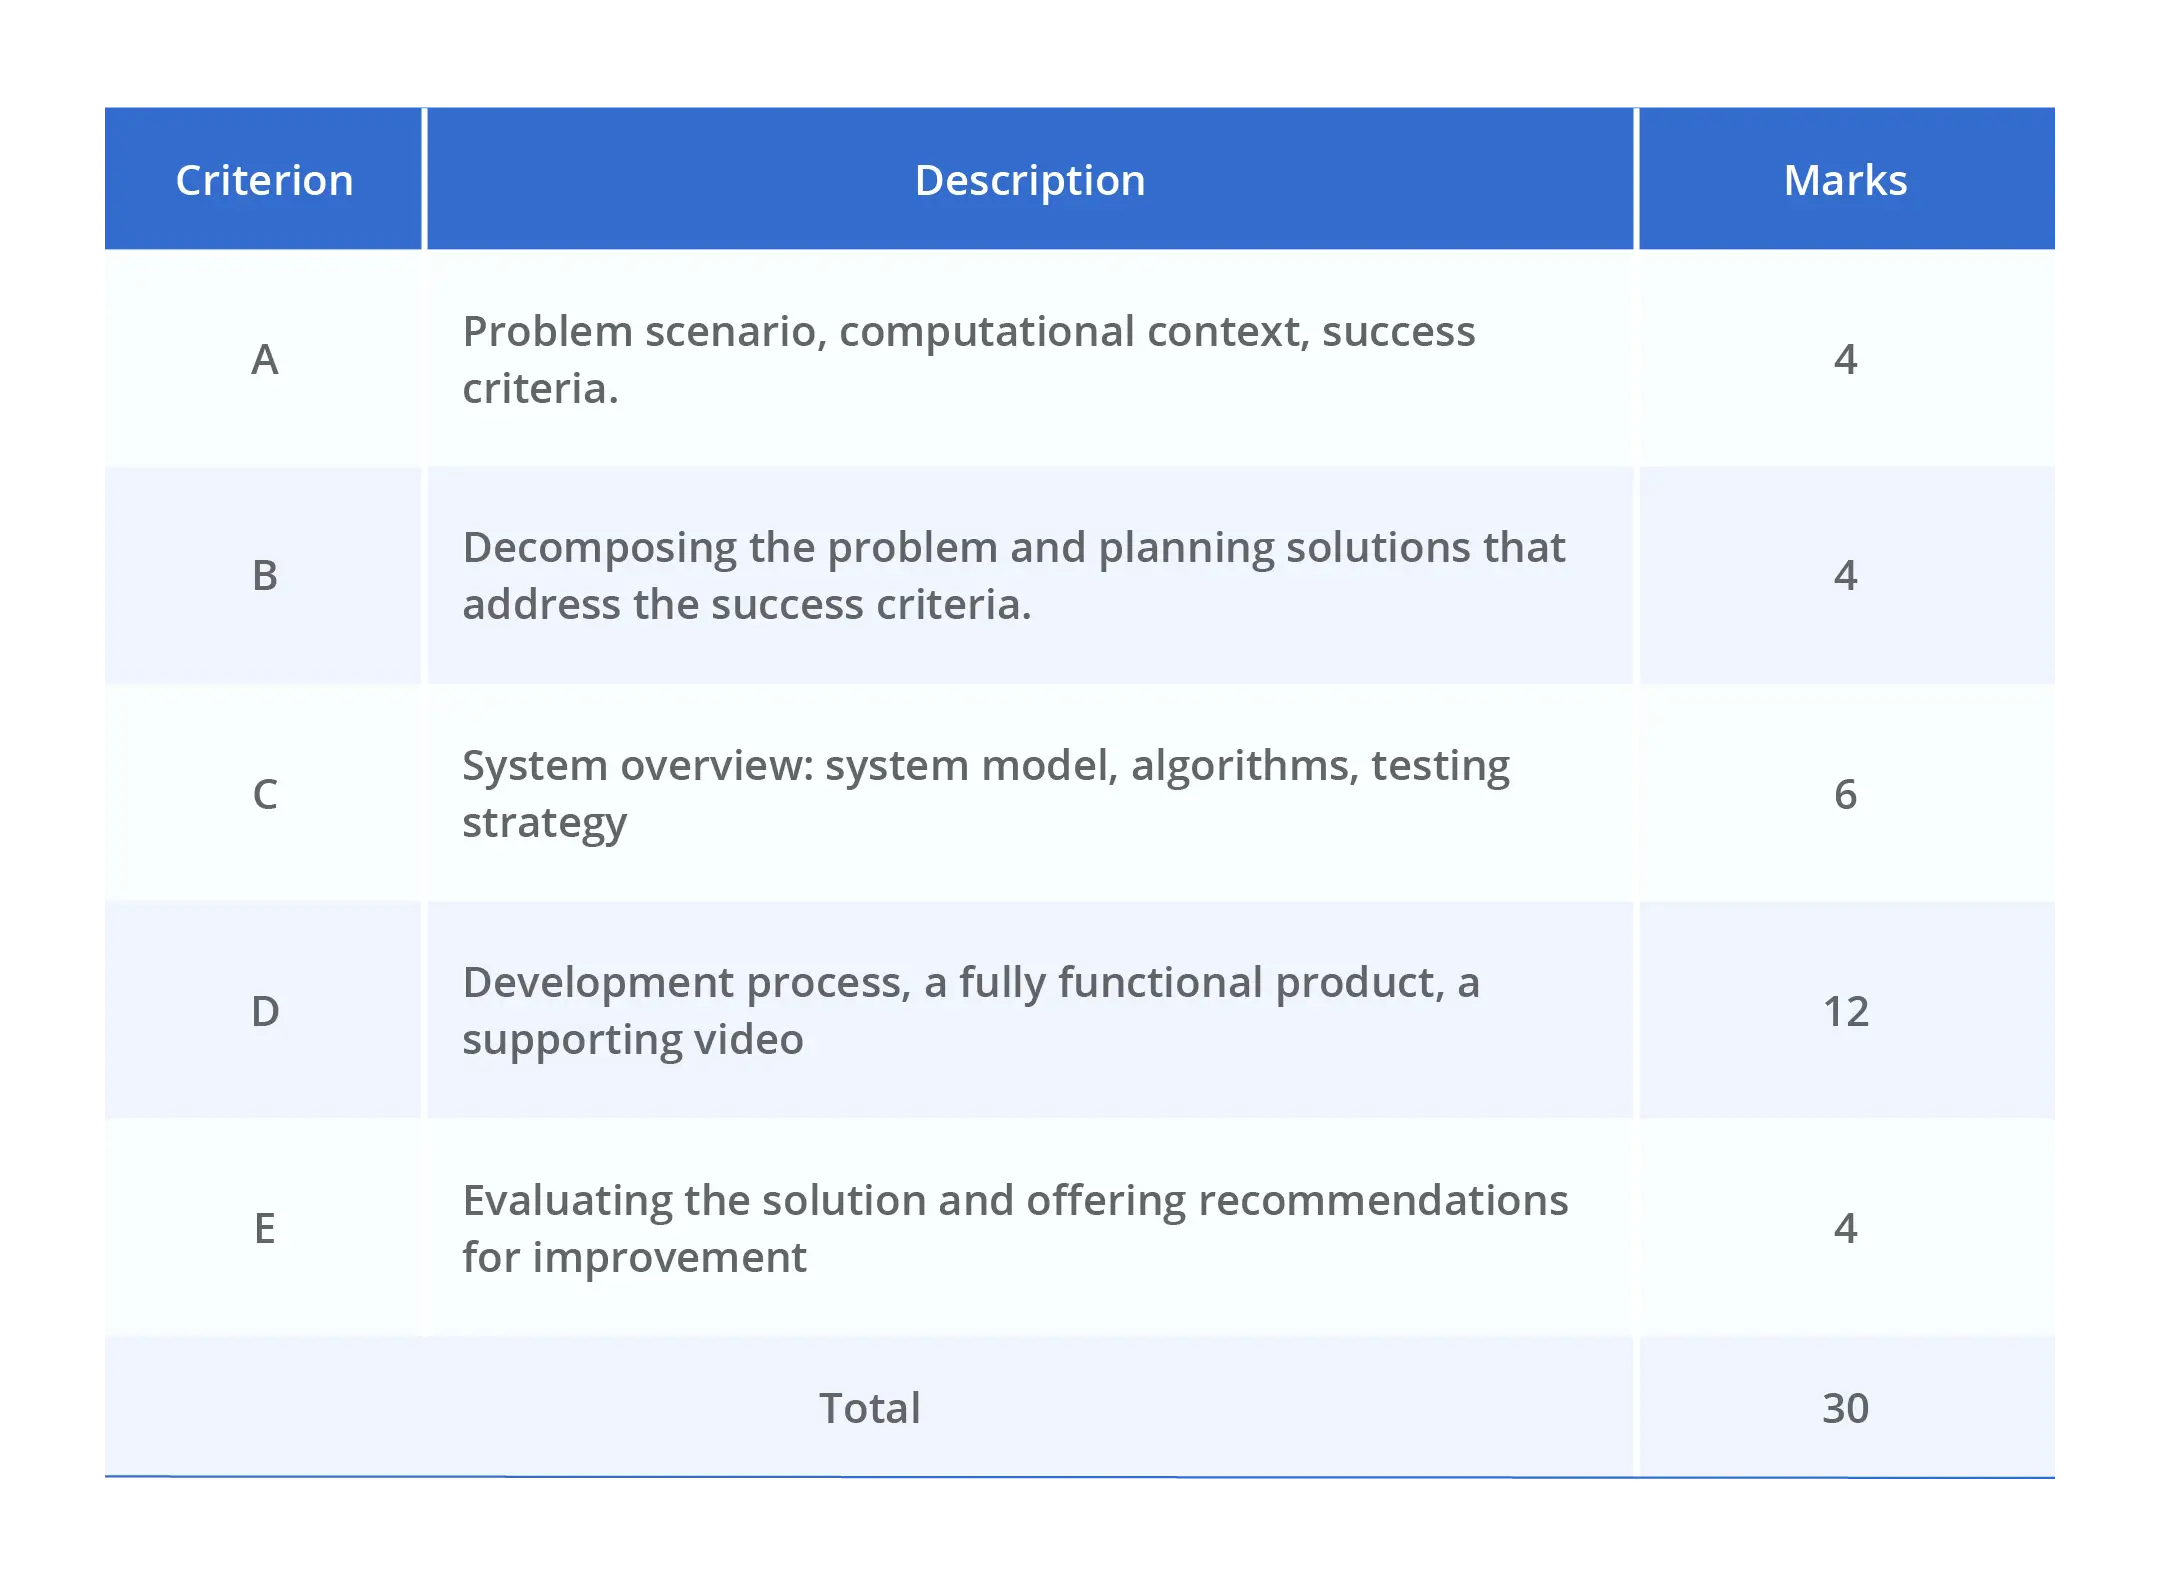The width and height of the screenshot is (2160, 1589).
Task: Click the Decomposing the problem description
Action: point(1012,575)
